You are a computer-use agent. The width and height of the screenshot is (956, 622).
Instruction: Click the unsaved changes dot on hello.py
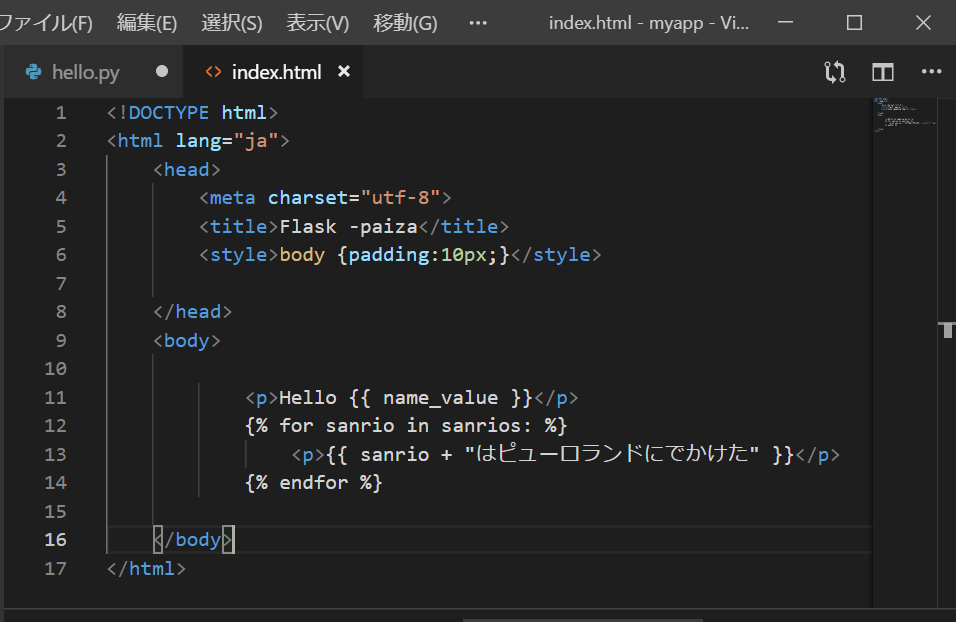(160, 71)
